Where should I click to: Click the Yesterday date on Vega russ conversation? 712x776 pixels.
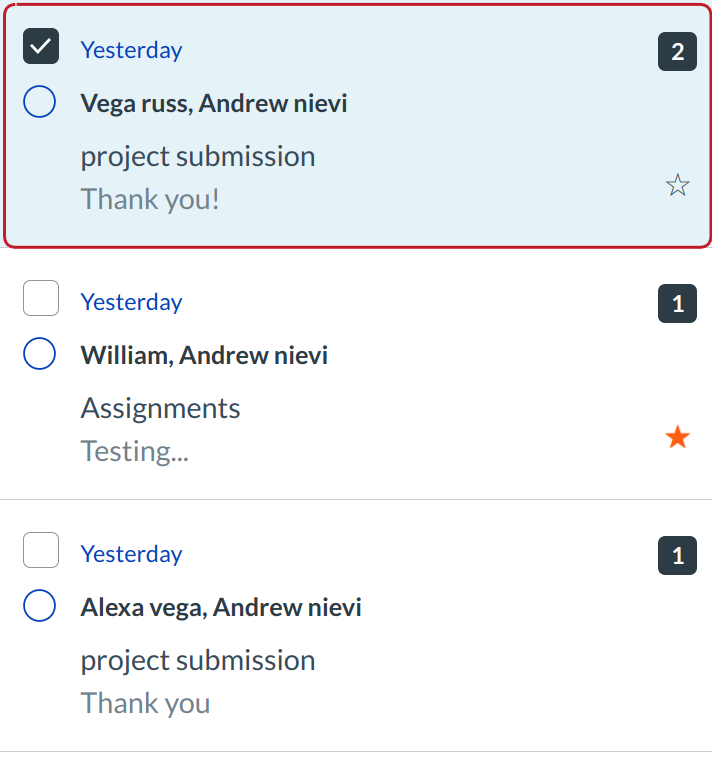coord(131,50)
